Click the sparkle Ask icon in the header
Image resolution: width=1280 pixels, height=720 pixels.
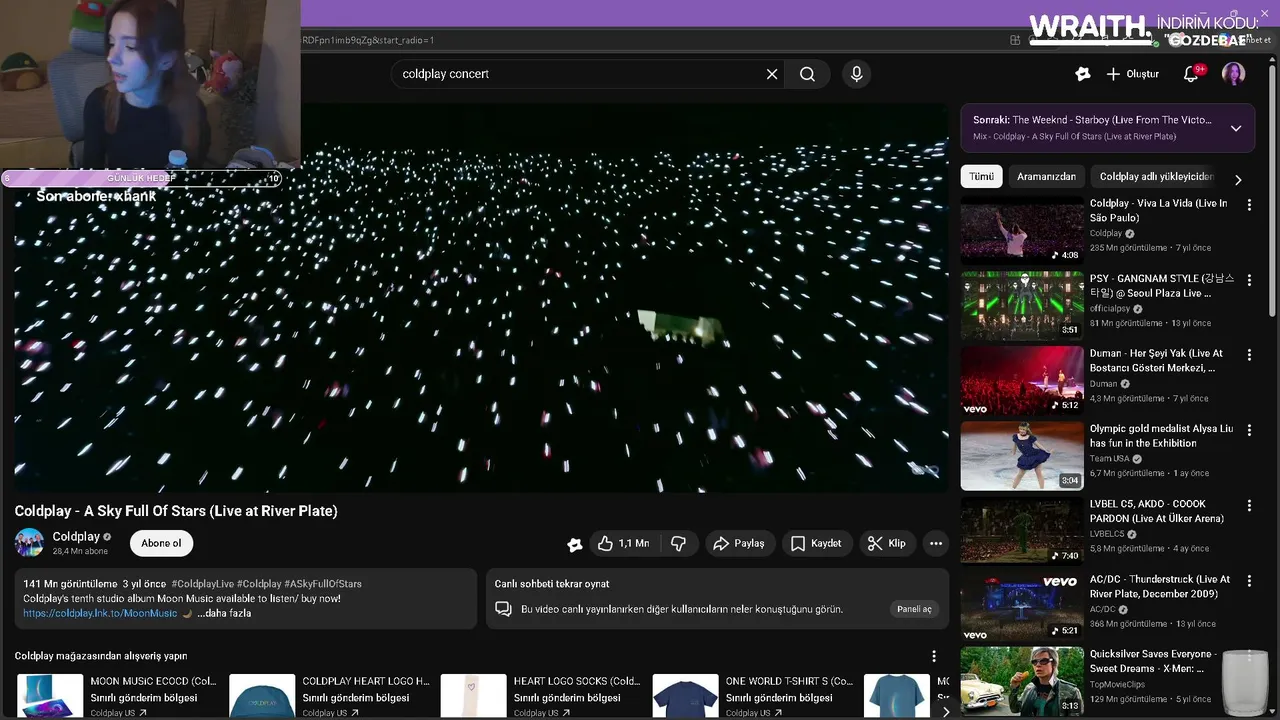coord(1082,74)
